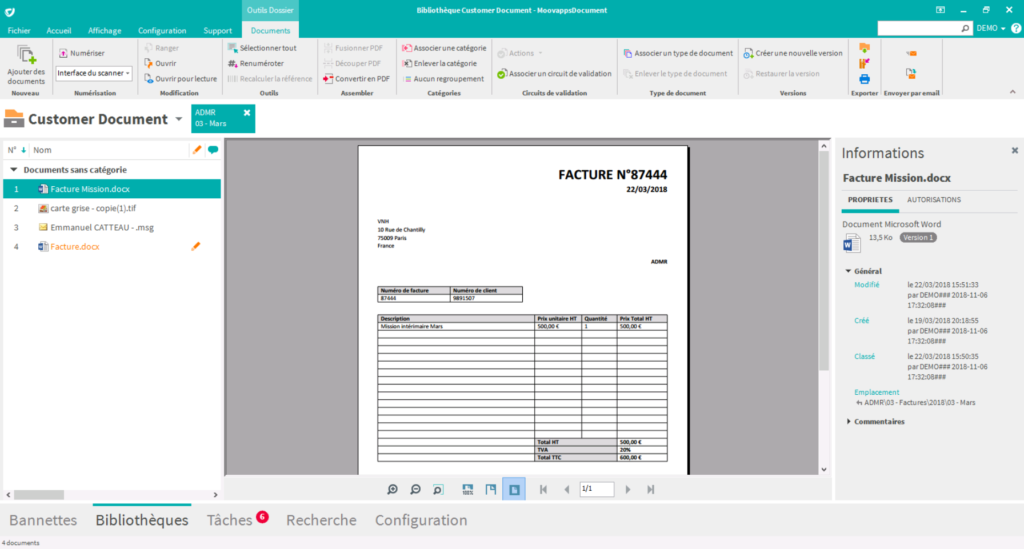This screenshot has width=1024, height=549.
Task: Click Enlever la catégorie
Action: [440, 63]
